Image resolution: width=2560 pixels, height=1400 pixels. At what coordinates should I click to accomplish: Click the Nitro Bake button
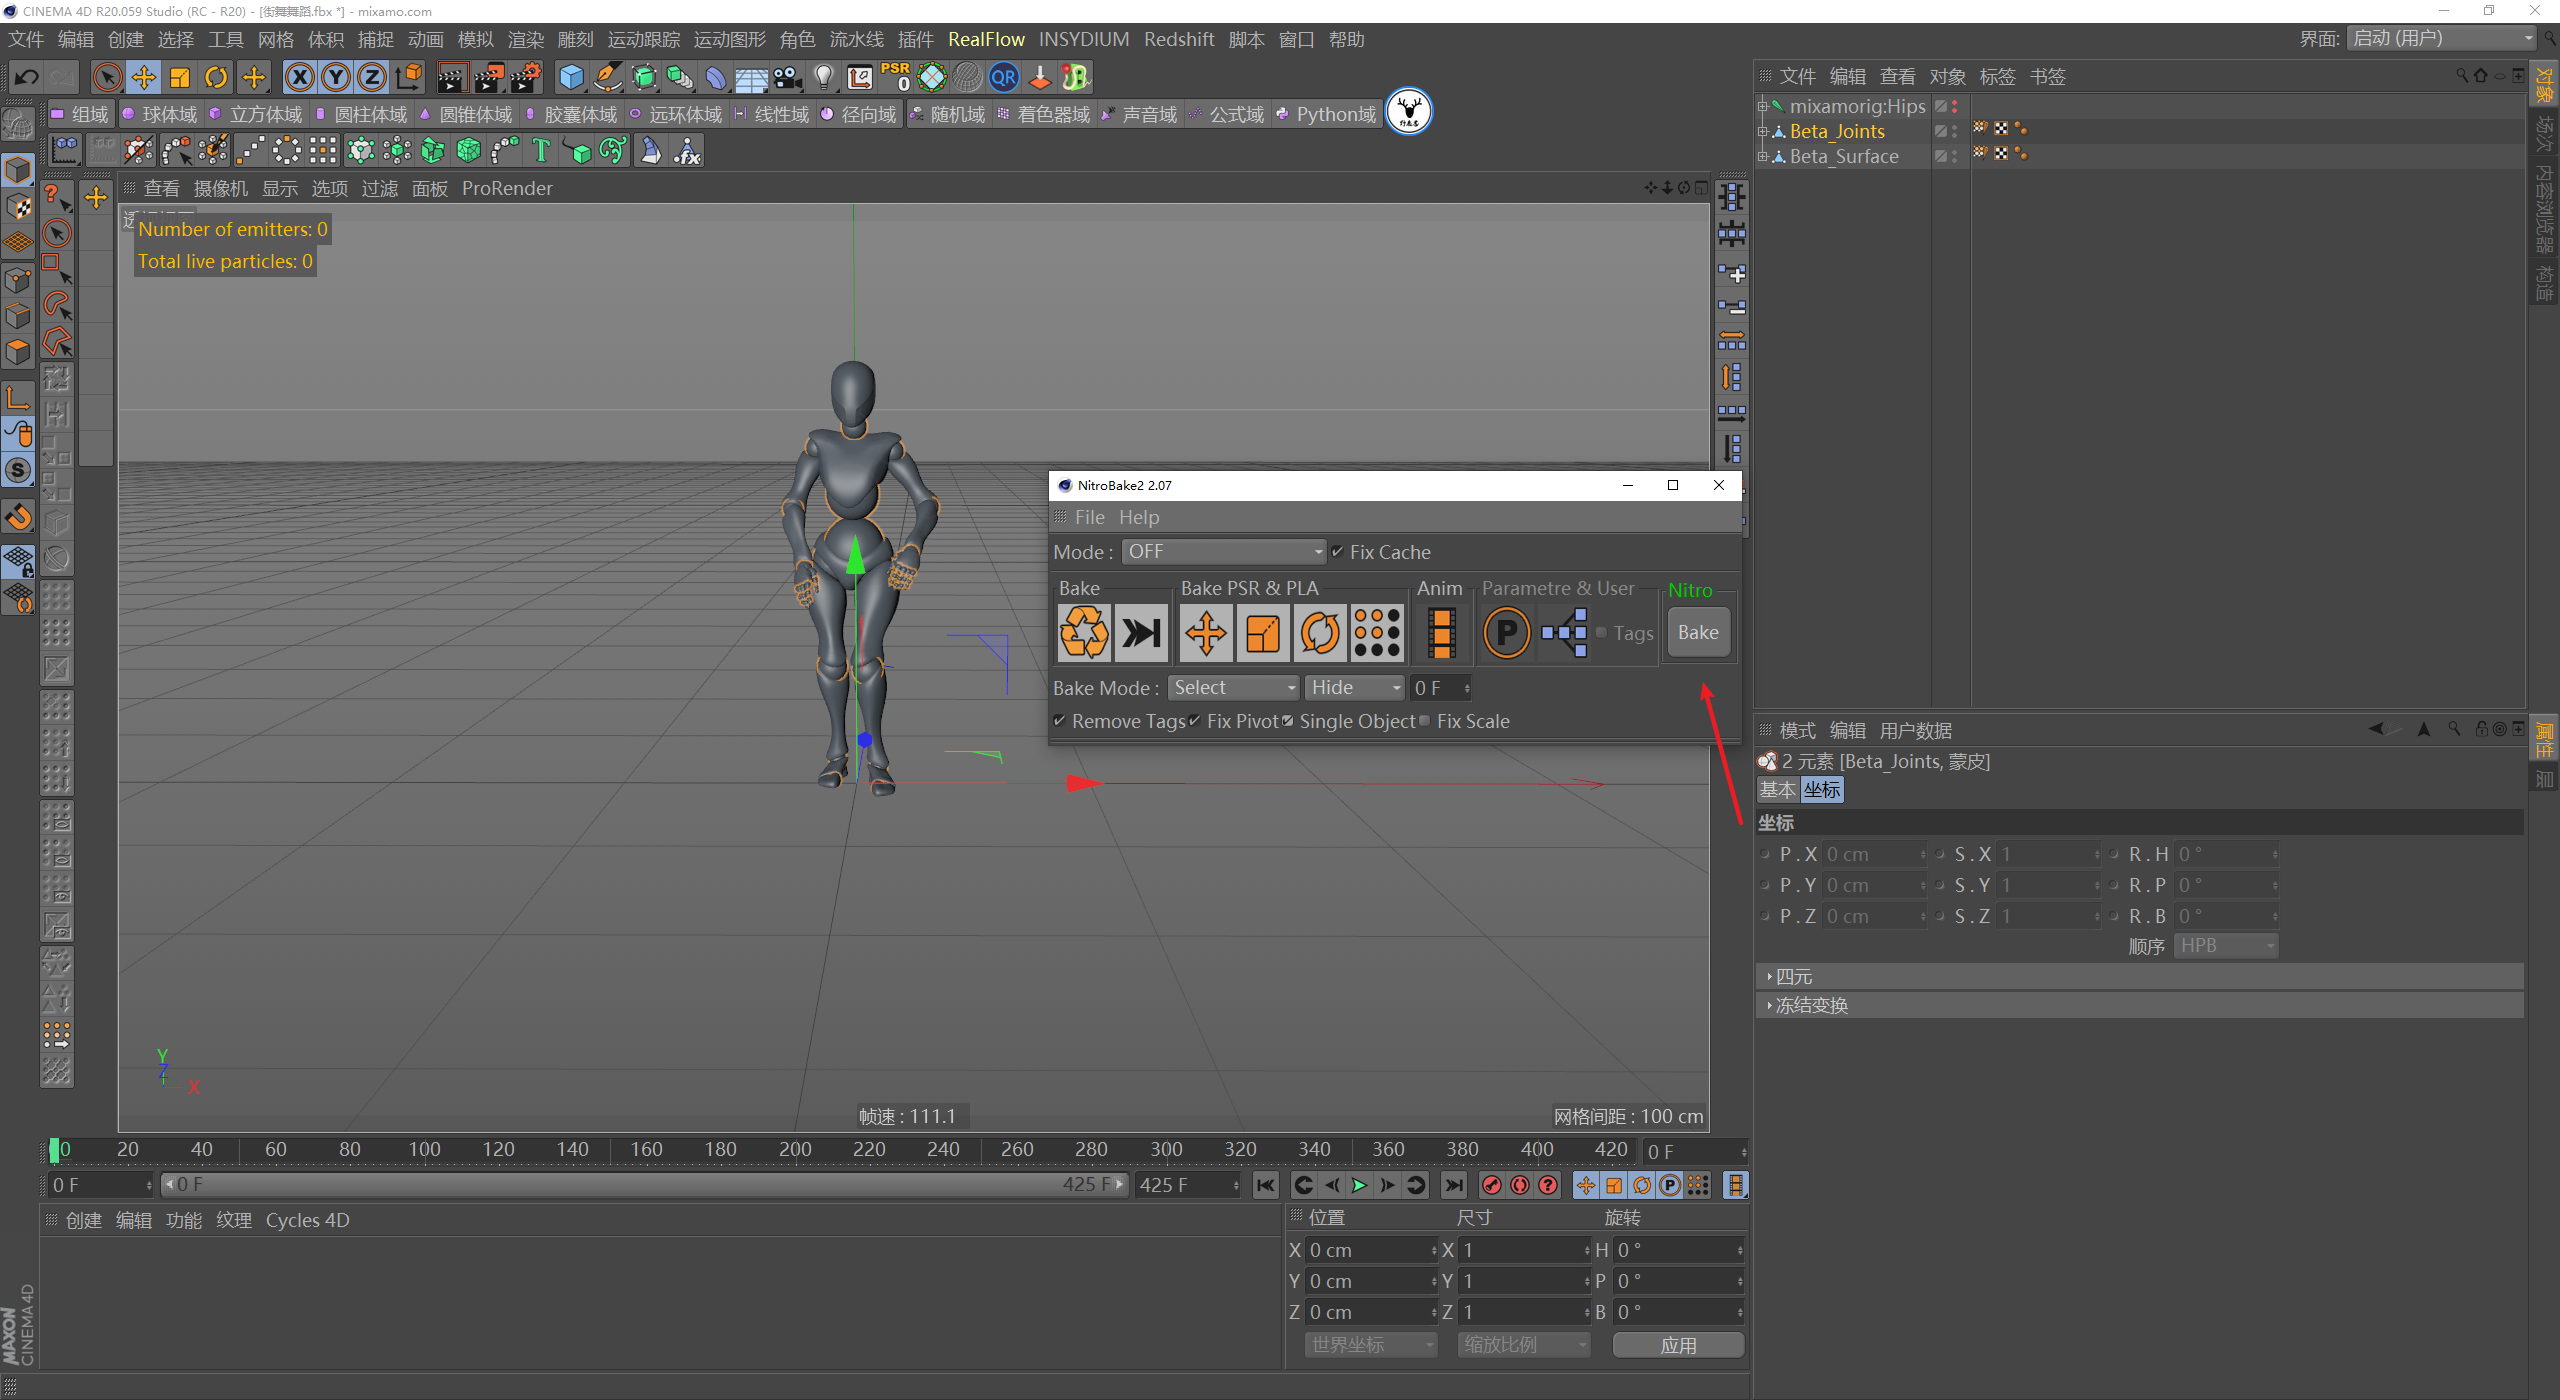coord(1697,633)
